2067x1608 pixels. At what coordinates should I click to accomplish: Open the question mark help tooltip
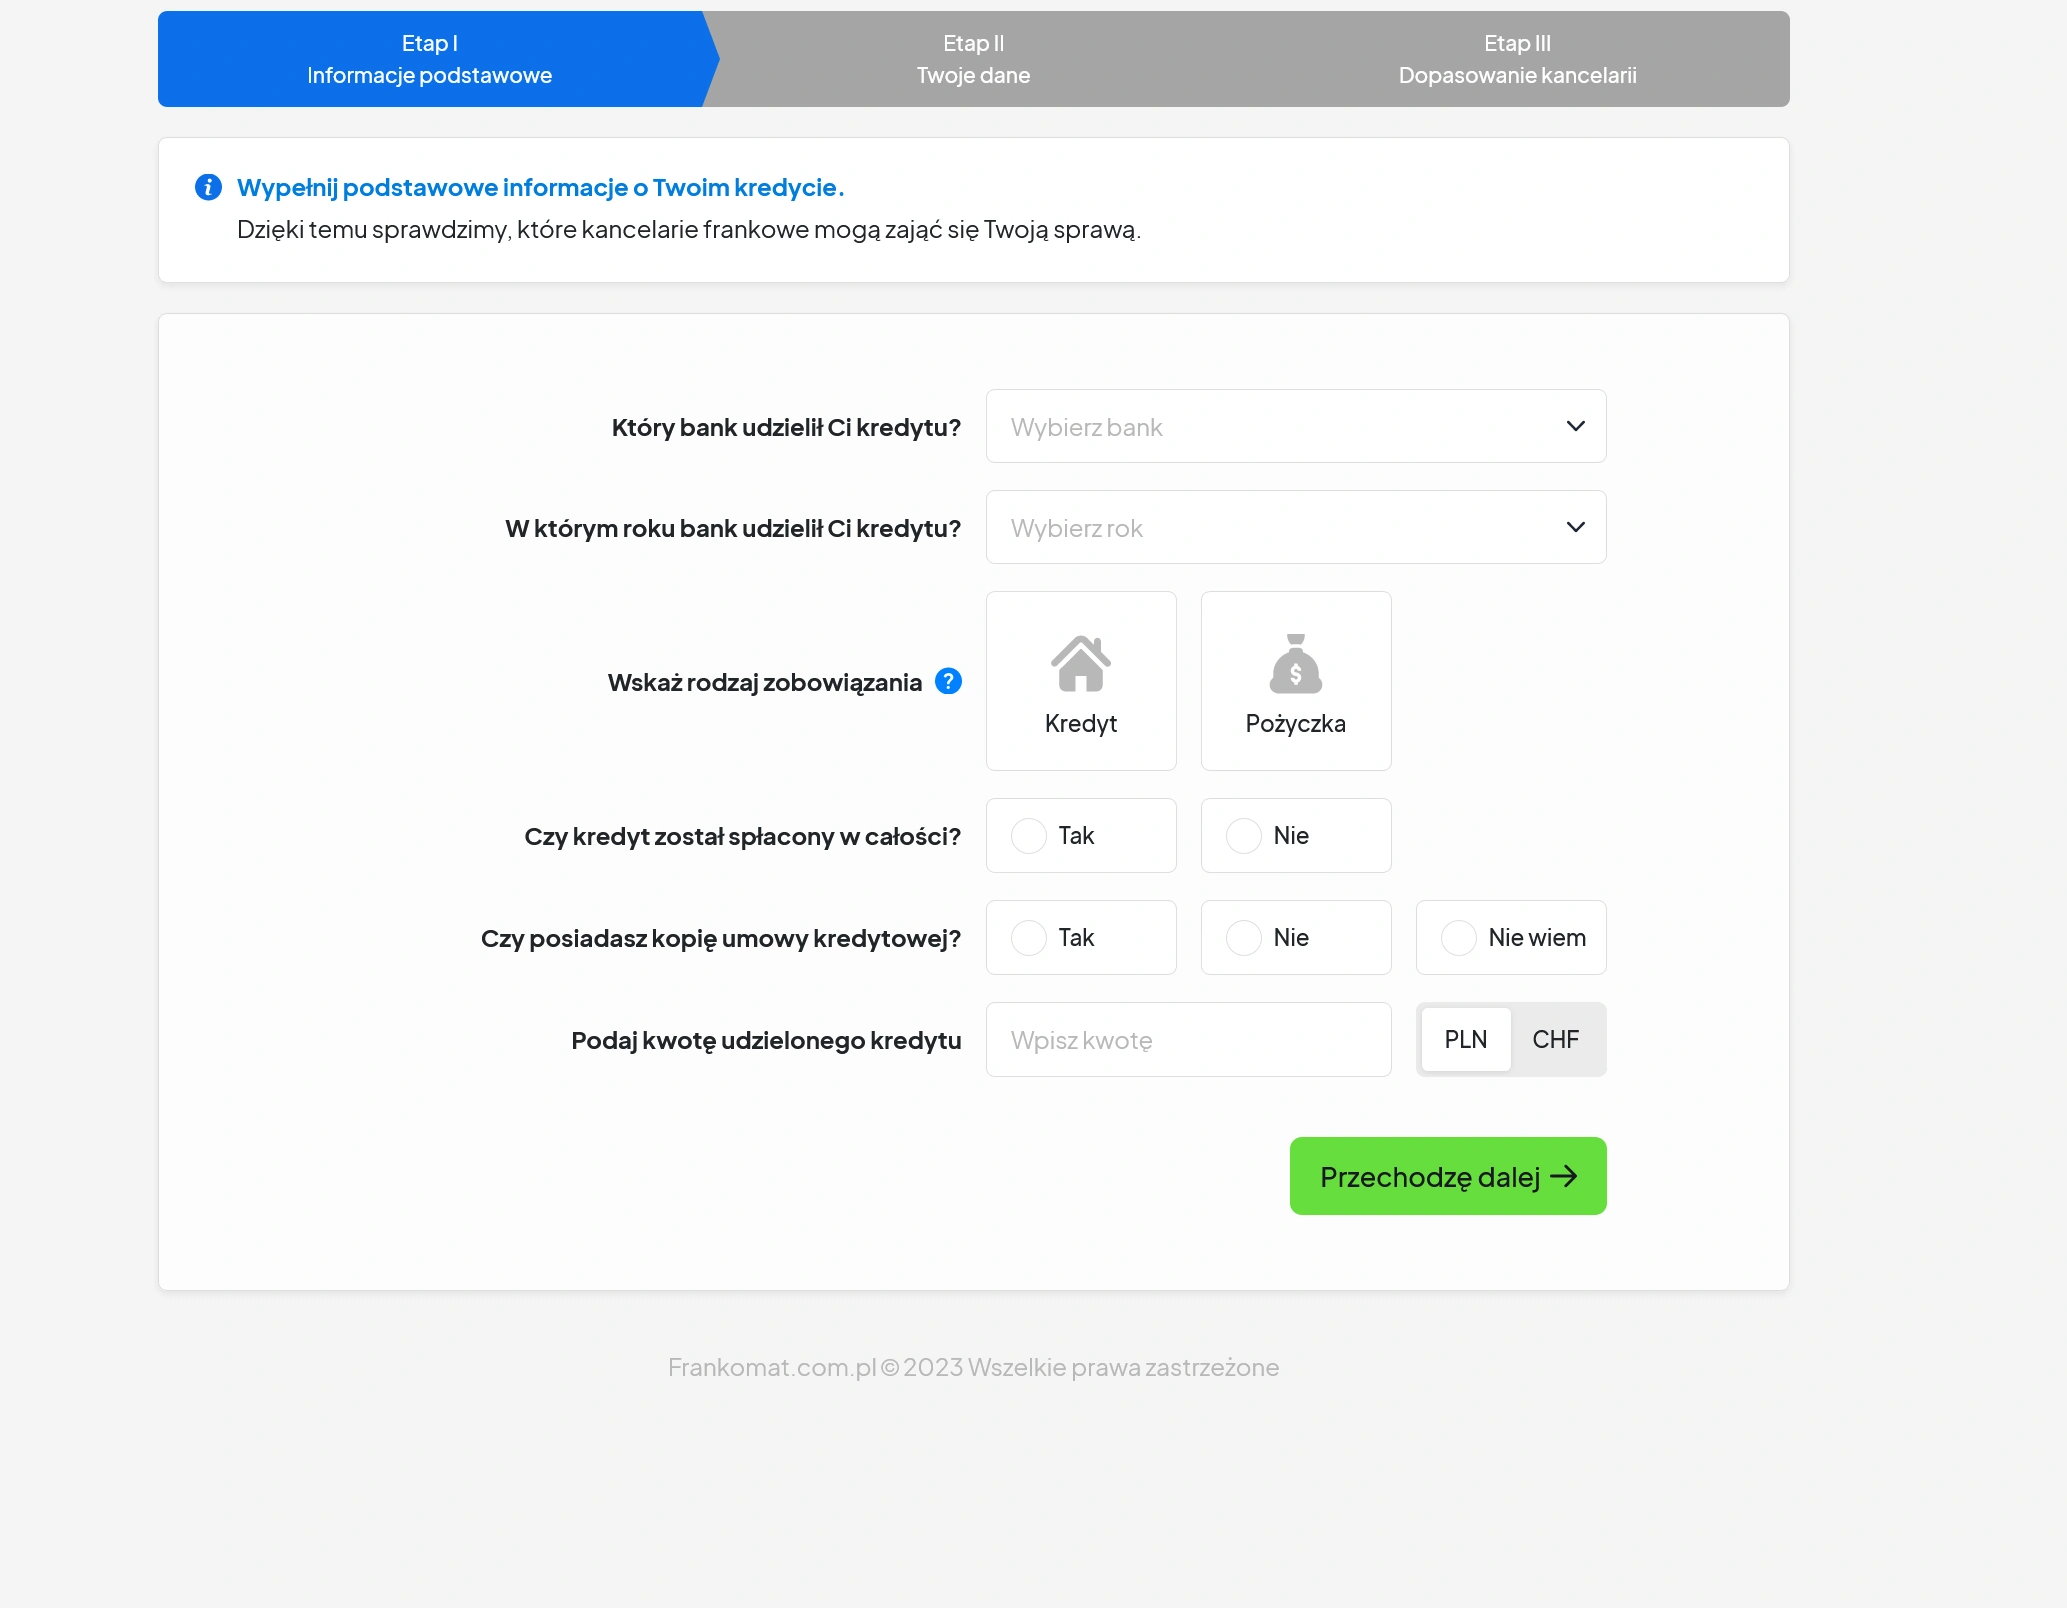click(x=948, y=681)
